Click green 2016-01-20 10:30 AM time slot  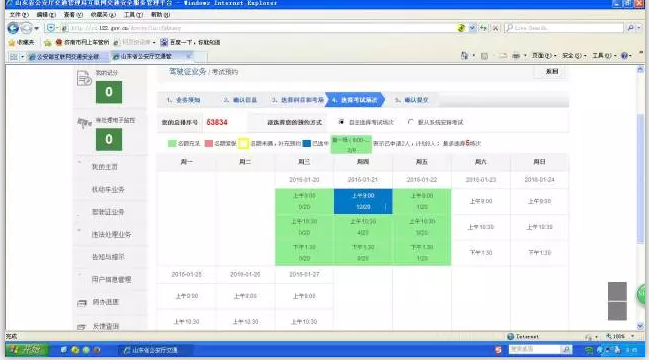pos(304,227)
